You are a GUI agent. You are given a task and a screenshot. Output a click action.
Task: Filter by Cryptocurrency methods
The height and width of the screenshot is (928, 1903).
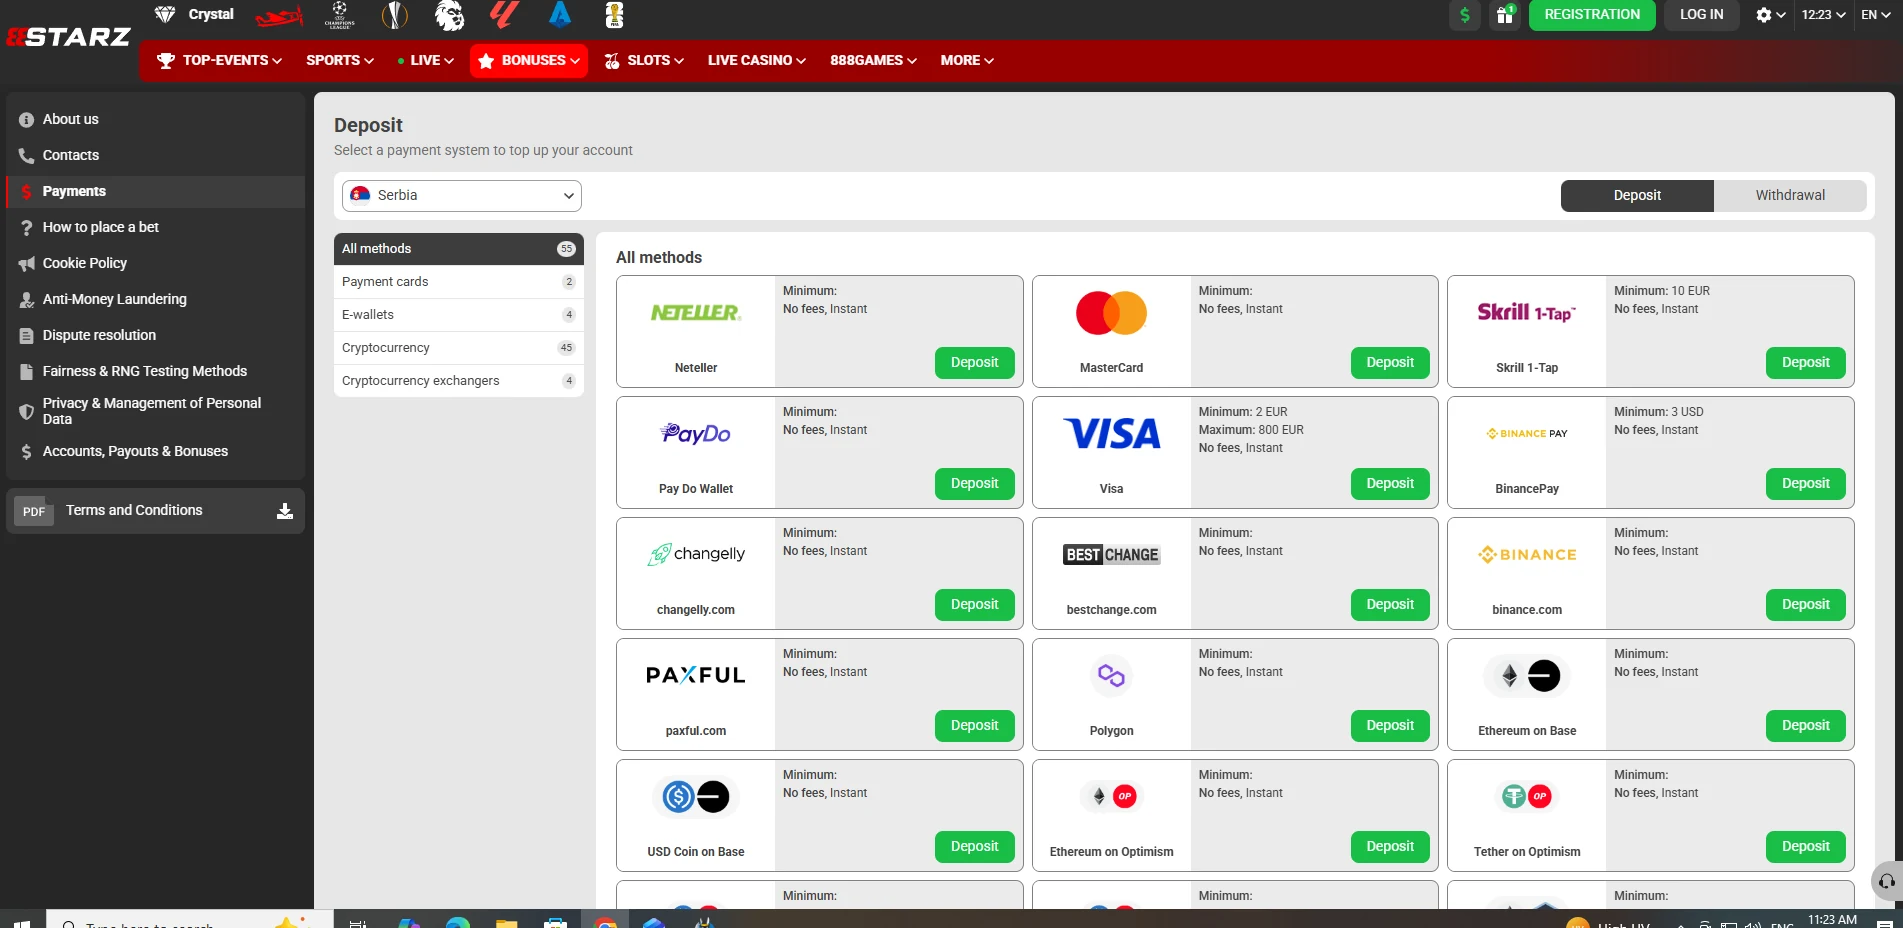pyautogui.click(x=459, y=348)
